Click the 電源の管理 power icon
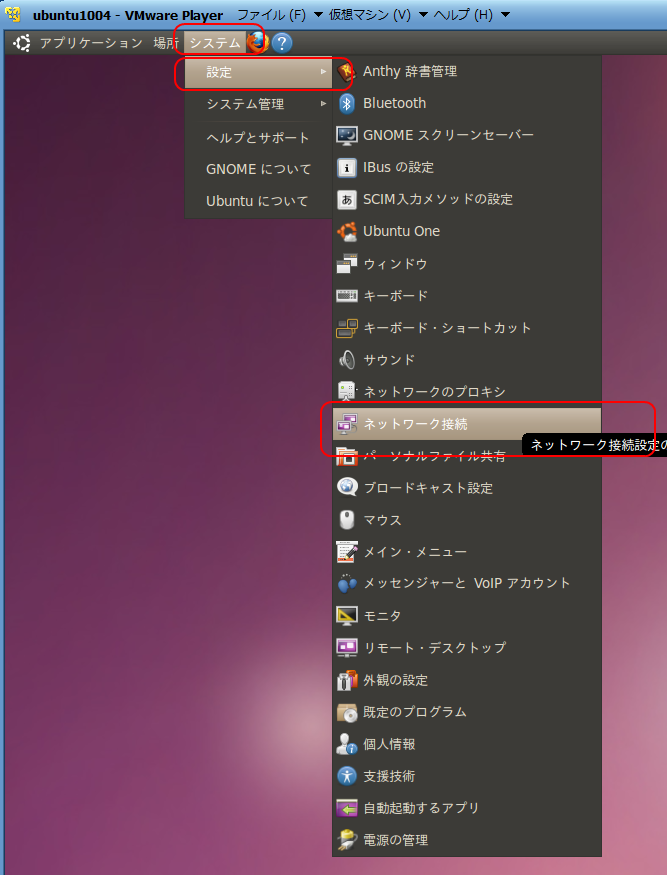 [347, 840]
